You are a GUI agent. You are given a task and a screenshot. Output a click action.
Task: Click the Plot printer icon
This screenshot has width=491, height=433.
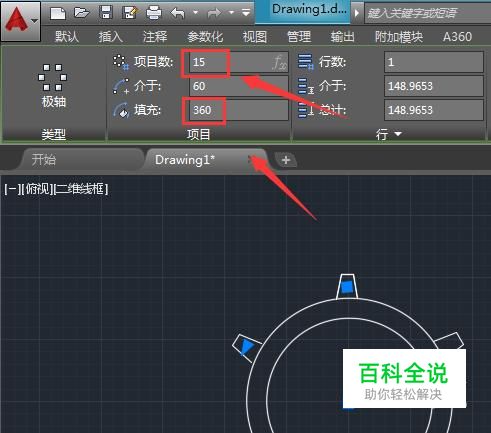pyautogui.click(x=154, y=13)
